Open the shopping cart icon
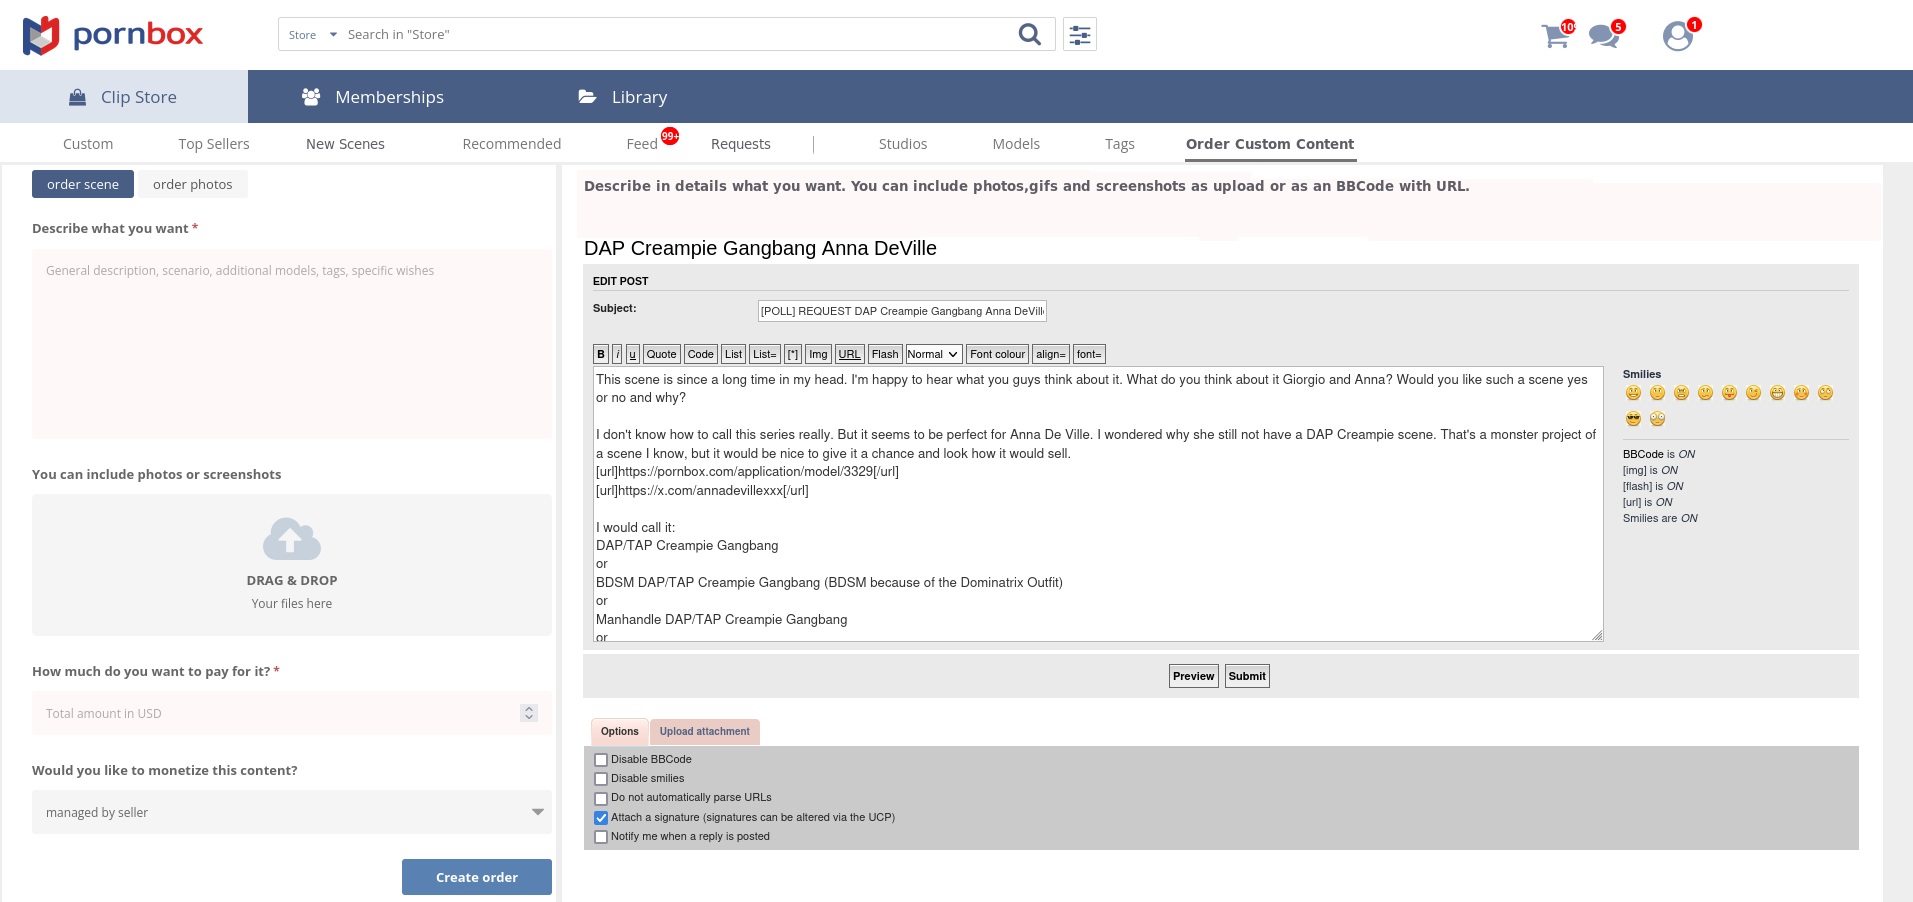The image size is (1913, 902). [x=1555, y=37]
